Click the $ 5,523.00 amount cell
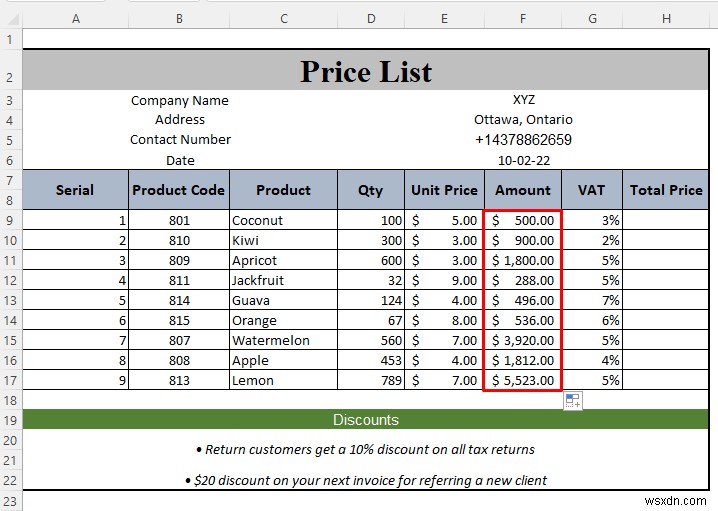718x511 pixels. [x=523, y=380]
